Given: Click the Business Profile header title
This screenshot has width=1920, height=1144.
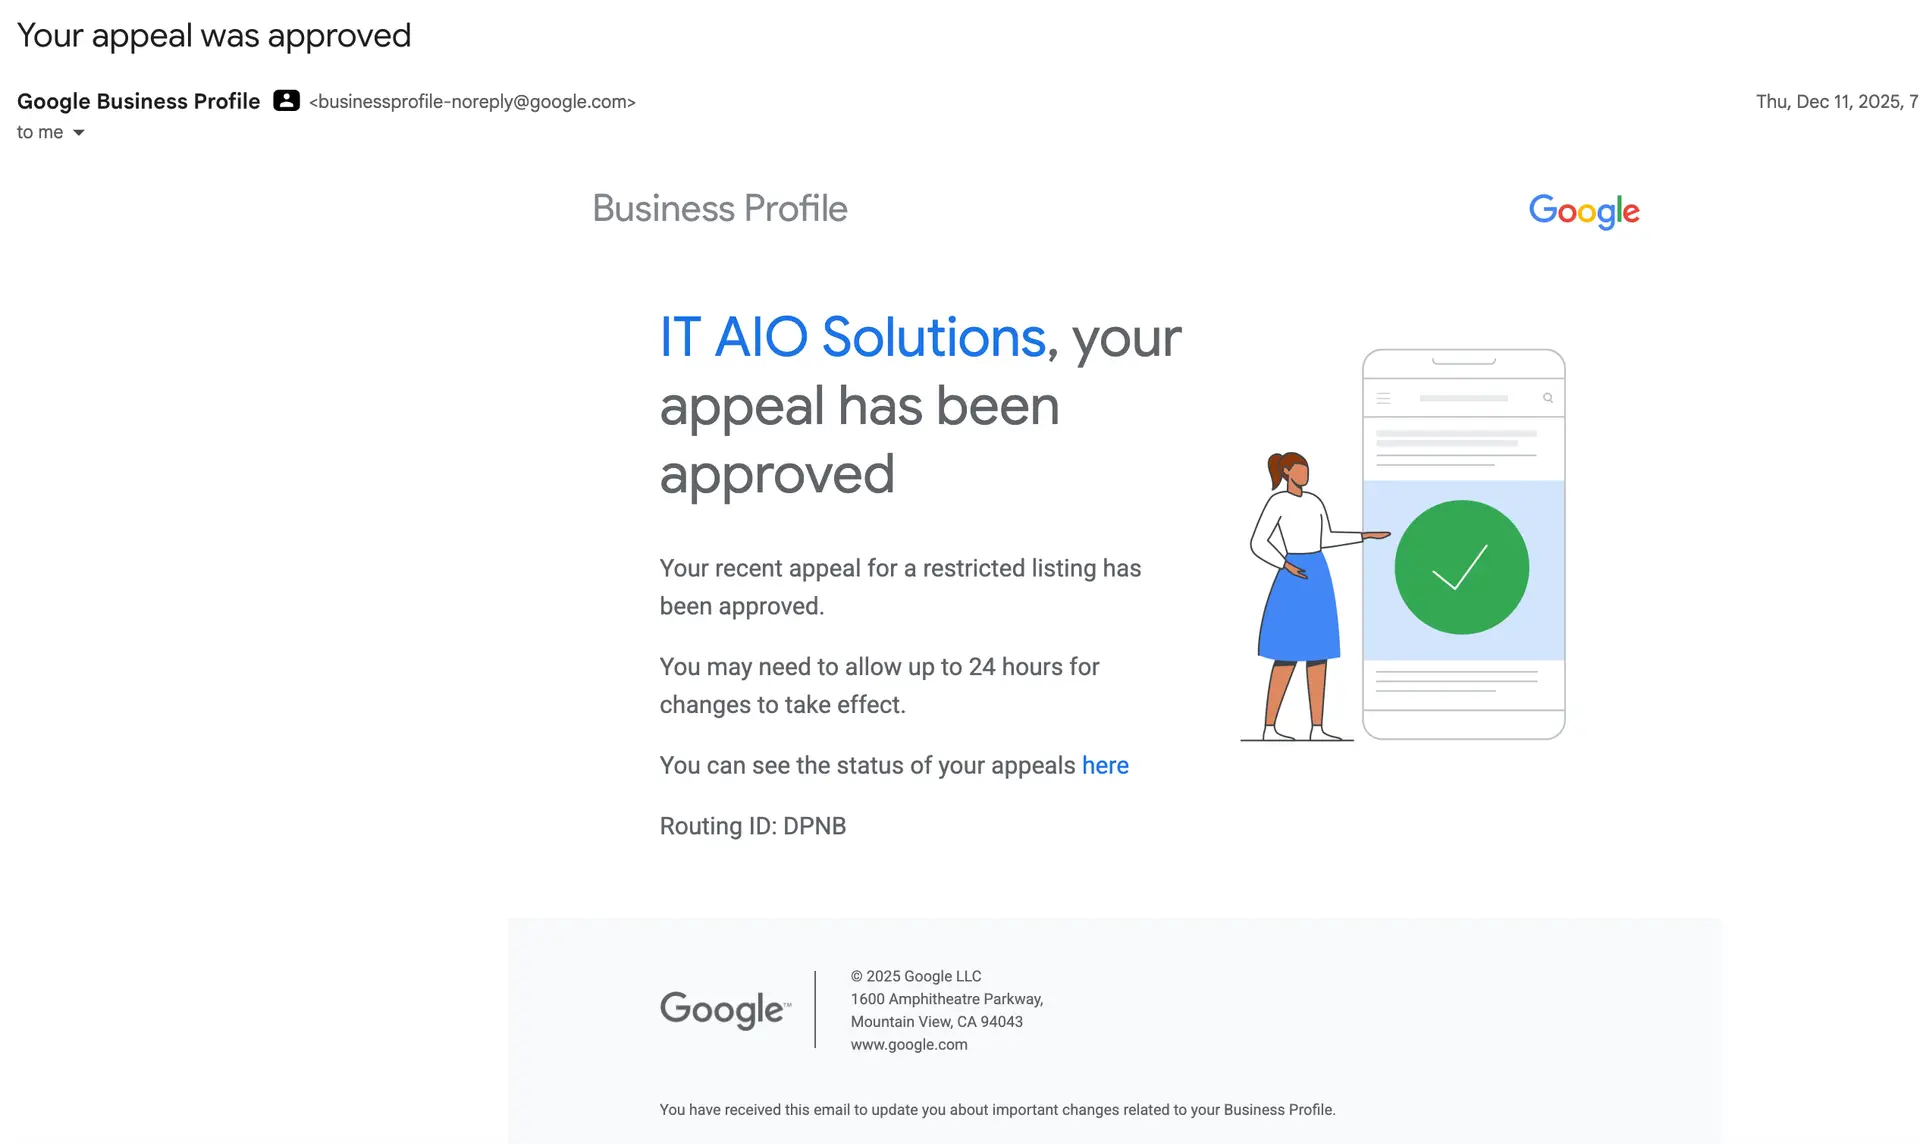Looking at the screenshot, I should click(720, 208).
